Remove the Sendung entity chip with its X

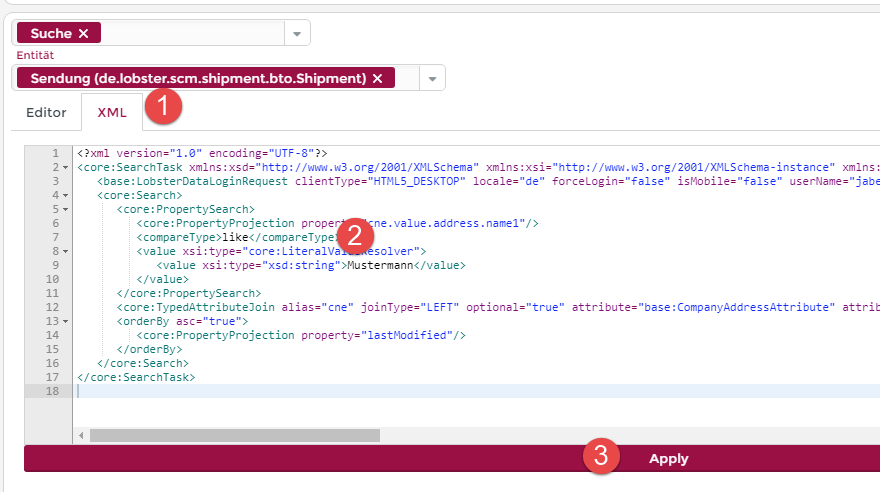[377, 79]
